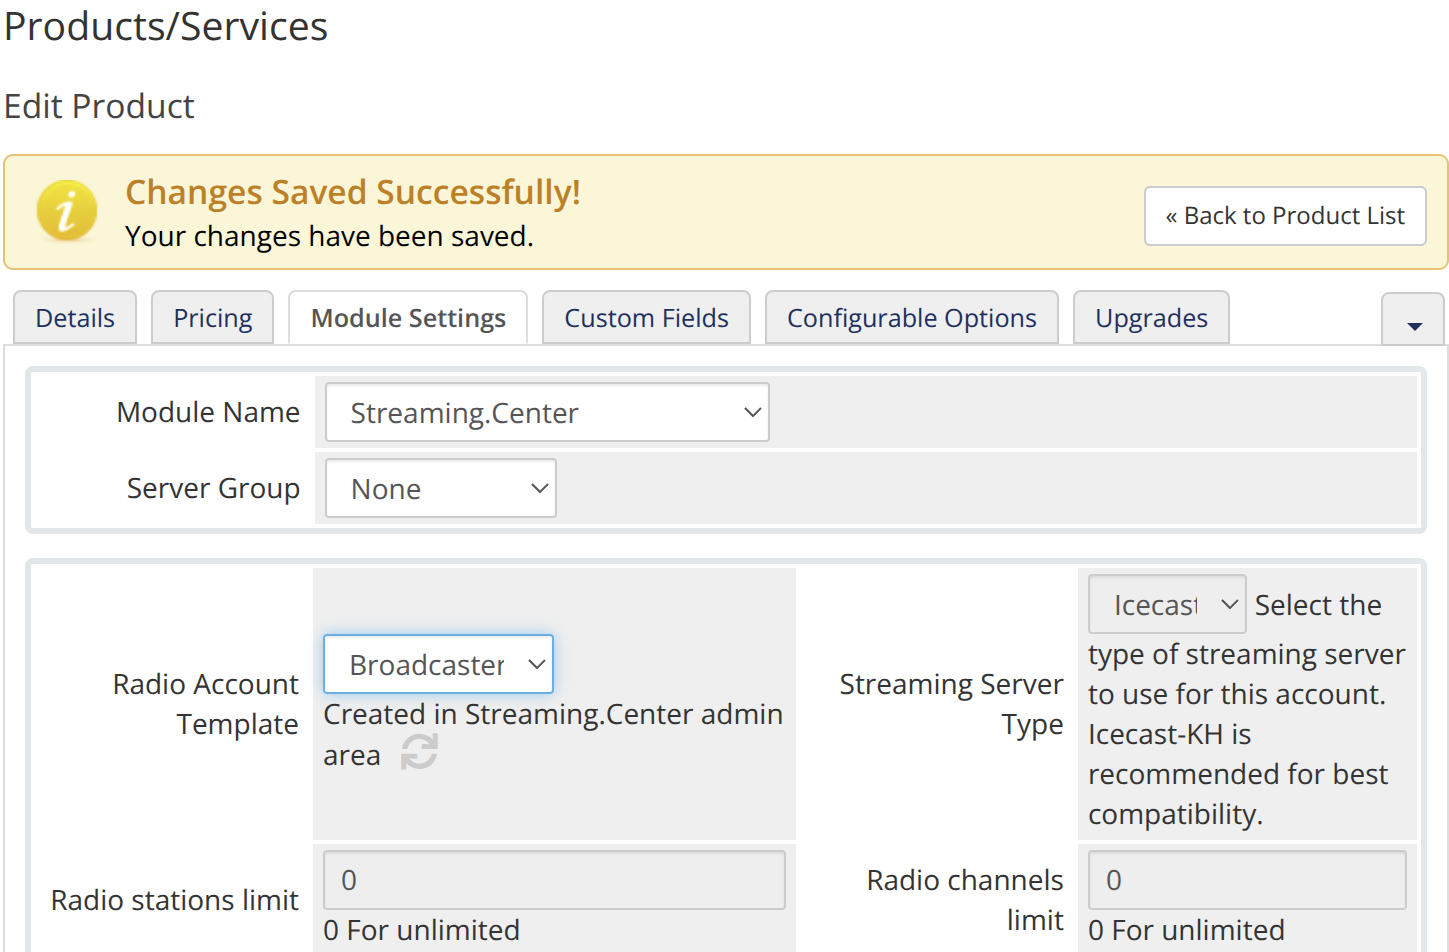This screenshot has height=952, width=1449.
Task: Open the Details tab
Action: coord(75,318)
